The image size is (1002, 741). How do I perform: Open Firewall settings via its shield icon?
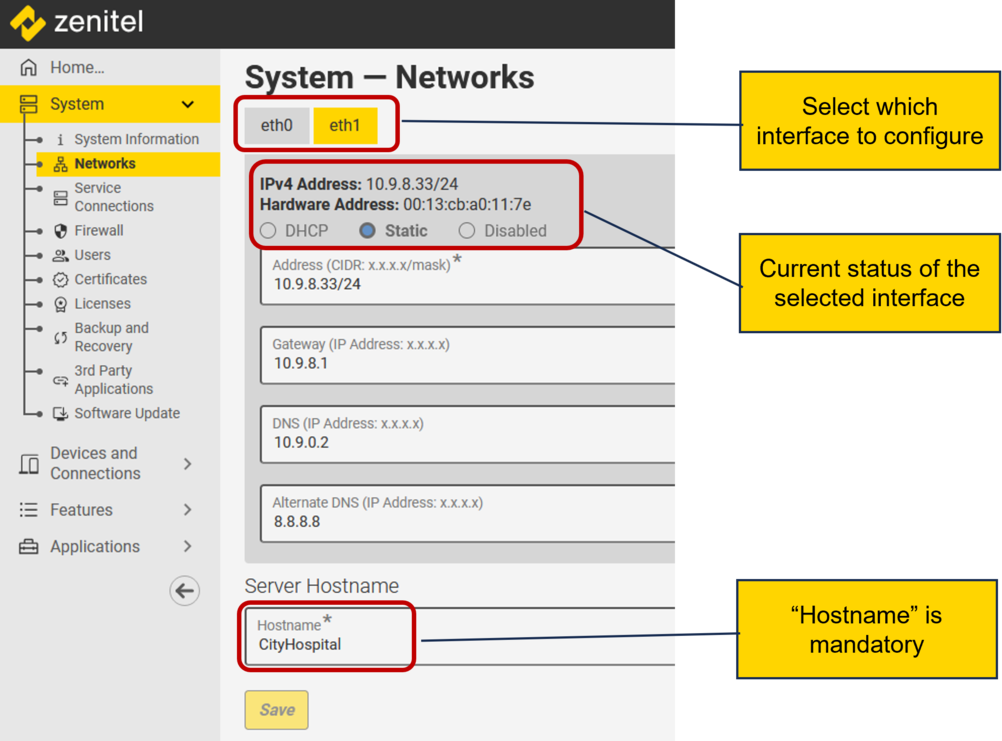point(62,230)
